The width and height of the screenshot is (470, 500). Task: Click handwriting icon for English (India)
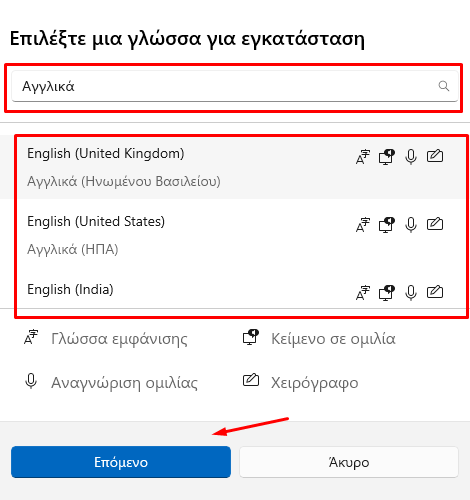point(435,292)
